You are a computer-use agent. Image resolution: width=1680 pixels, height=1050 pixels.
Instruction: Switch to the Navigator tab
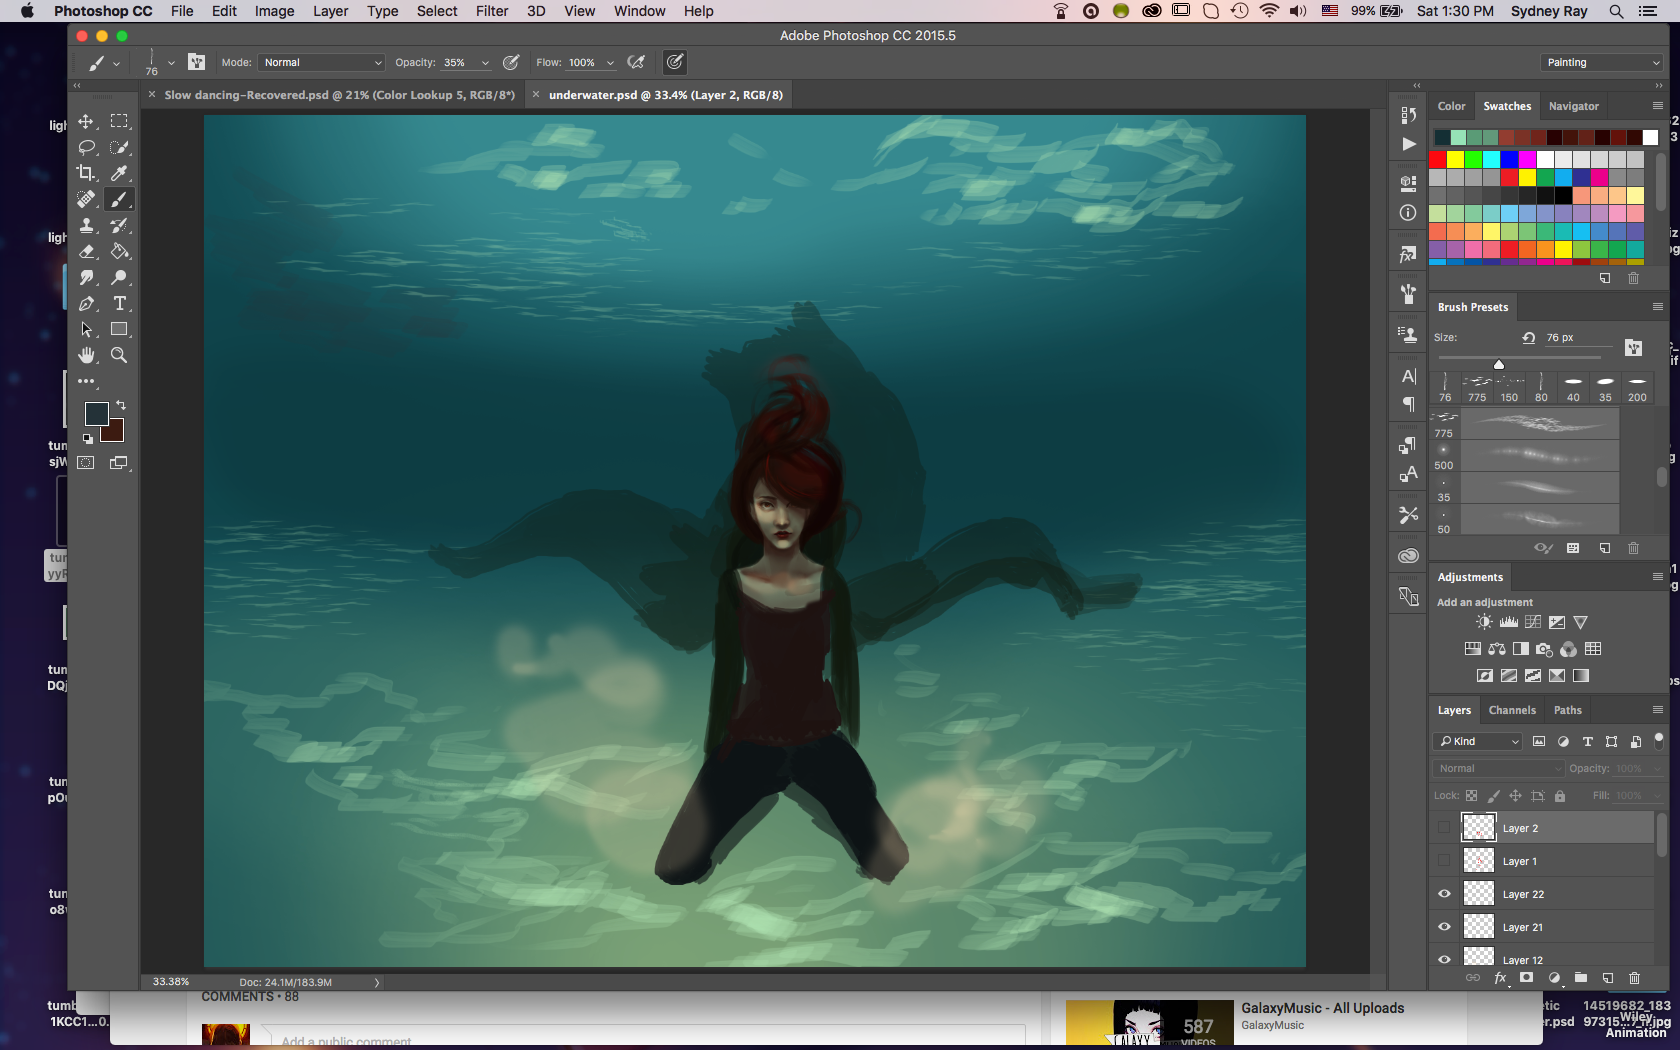1574,106
